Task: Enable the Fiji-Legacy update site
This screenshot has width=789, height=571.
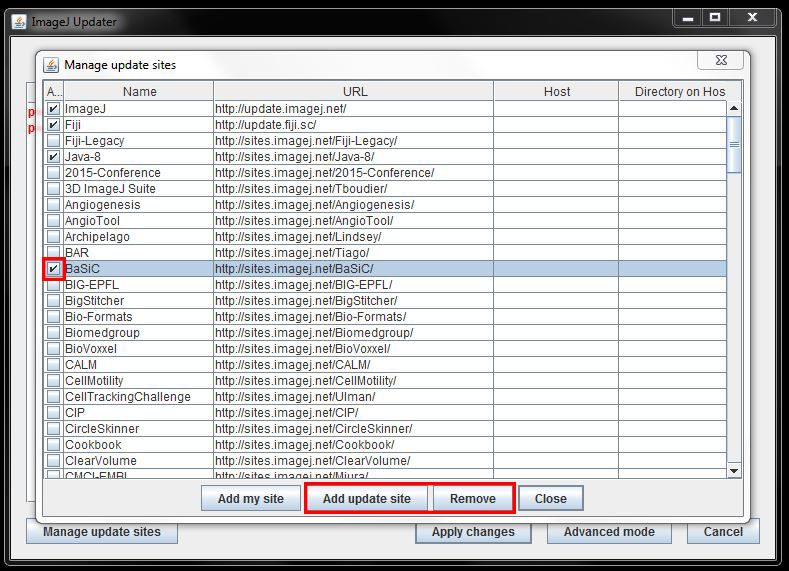Action: (53, 140)
